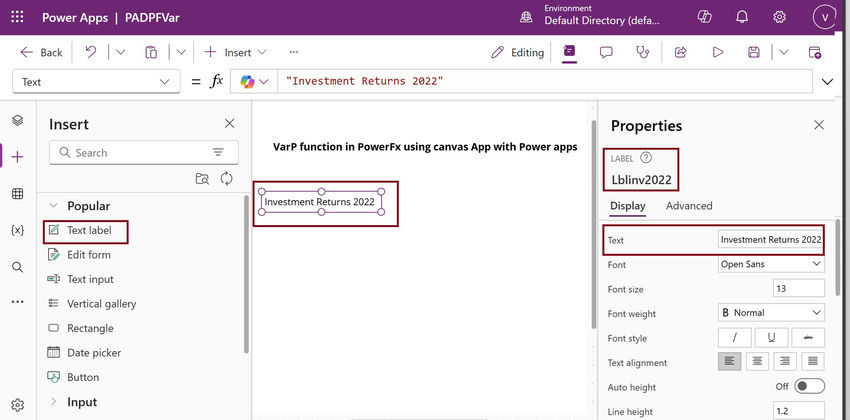Open the Font weight dropdown Normal

(771, 313)
